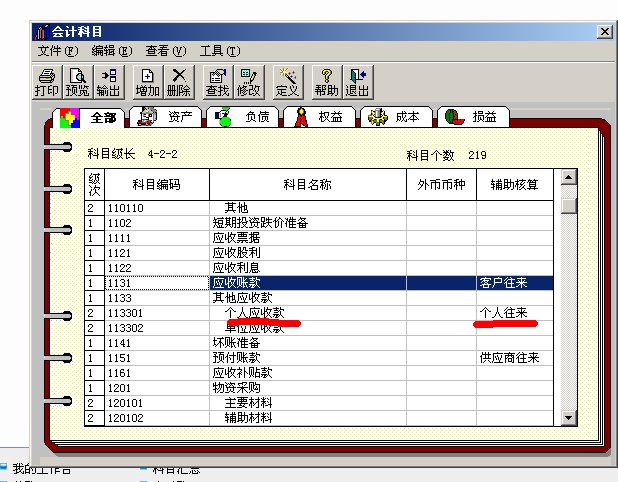Select the 辅助材料 account
The width and height of the screenshot is (618, 482).
point(308,418)
